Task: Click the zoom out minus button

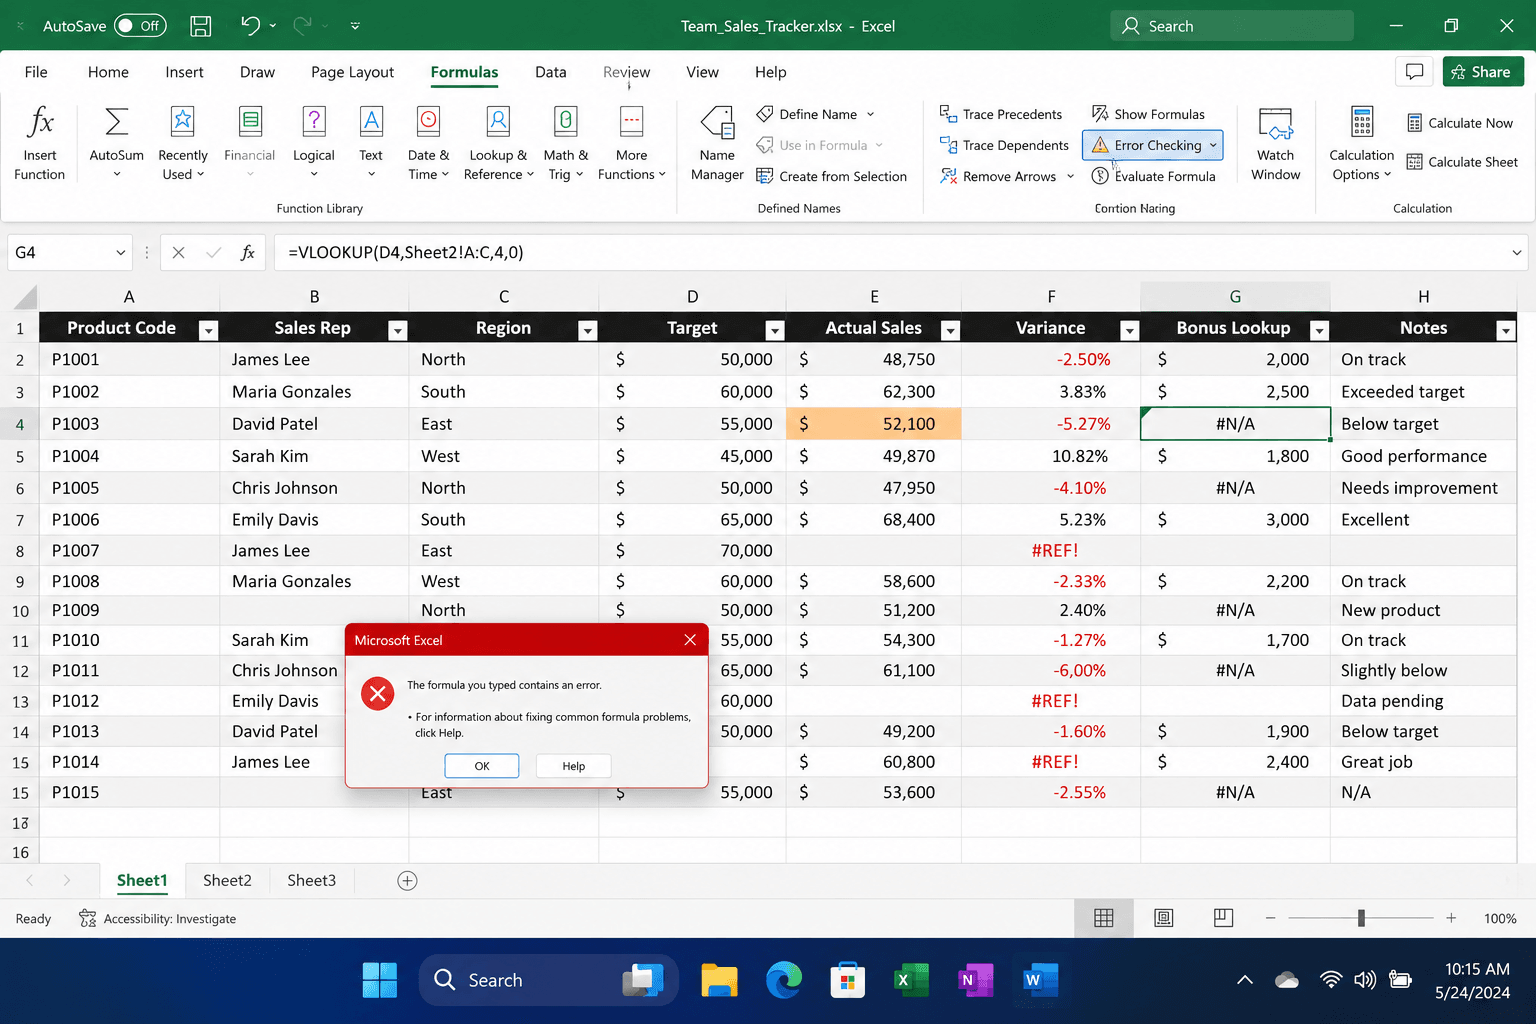Action: (x=1270, y=918)
